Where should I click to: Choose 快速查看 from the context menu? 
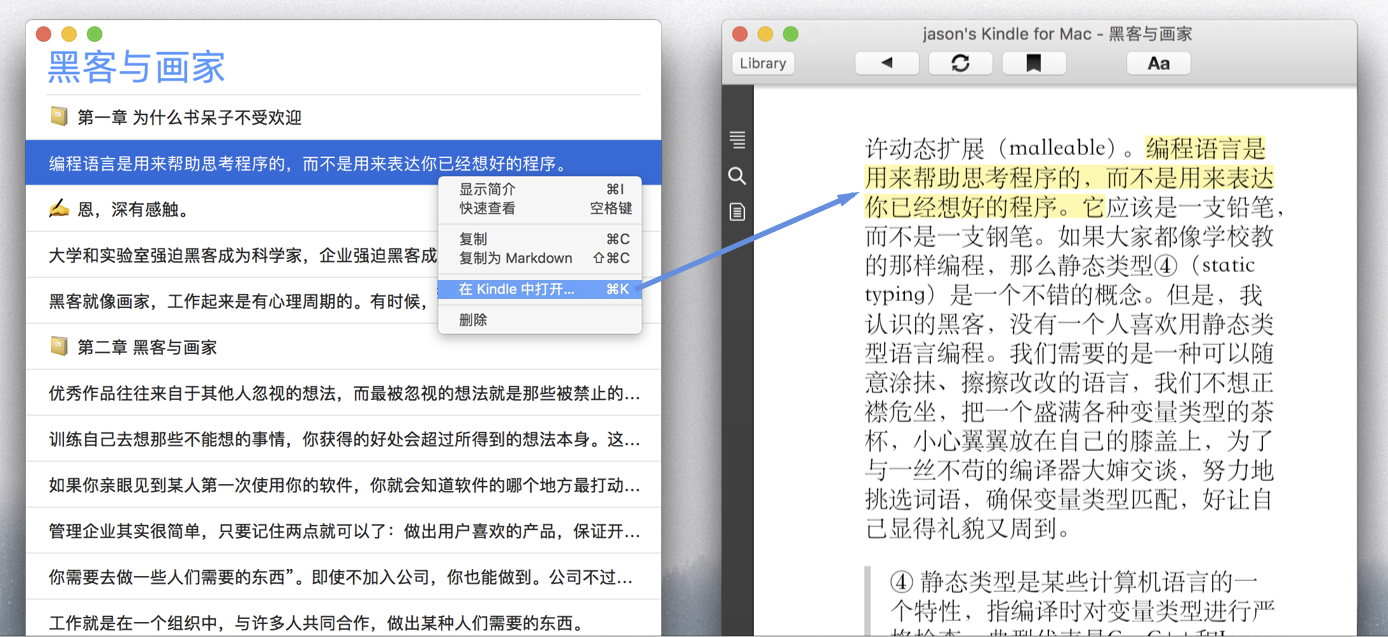[x=487, y=208]
